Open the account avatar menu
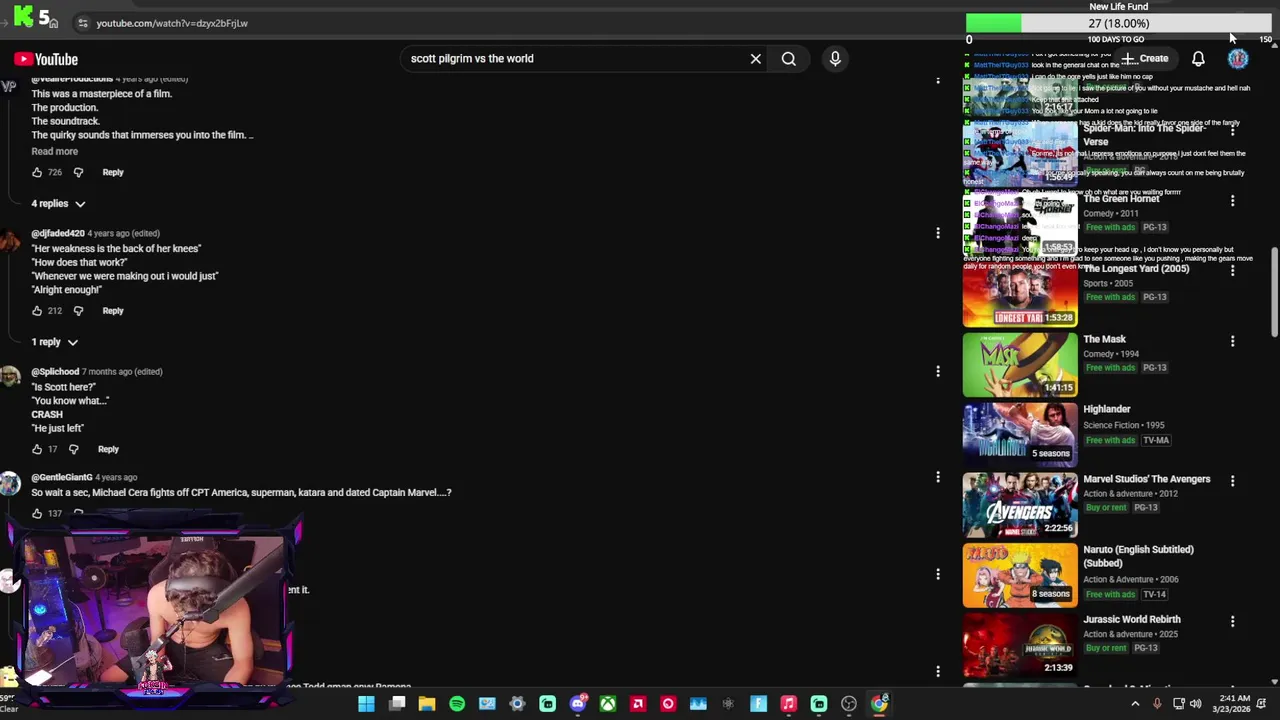This screenshot has width=1280, height=720. 1238,59
